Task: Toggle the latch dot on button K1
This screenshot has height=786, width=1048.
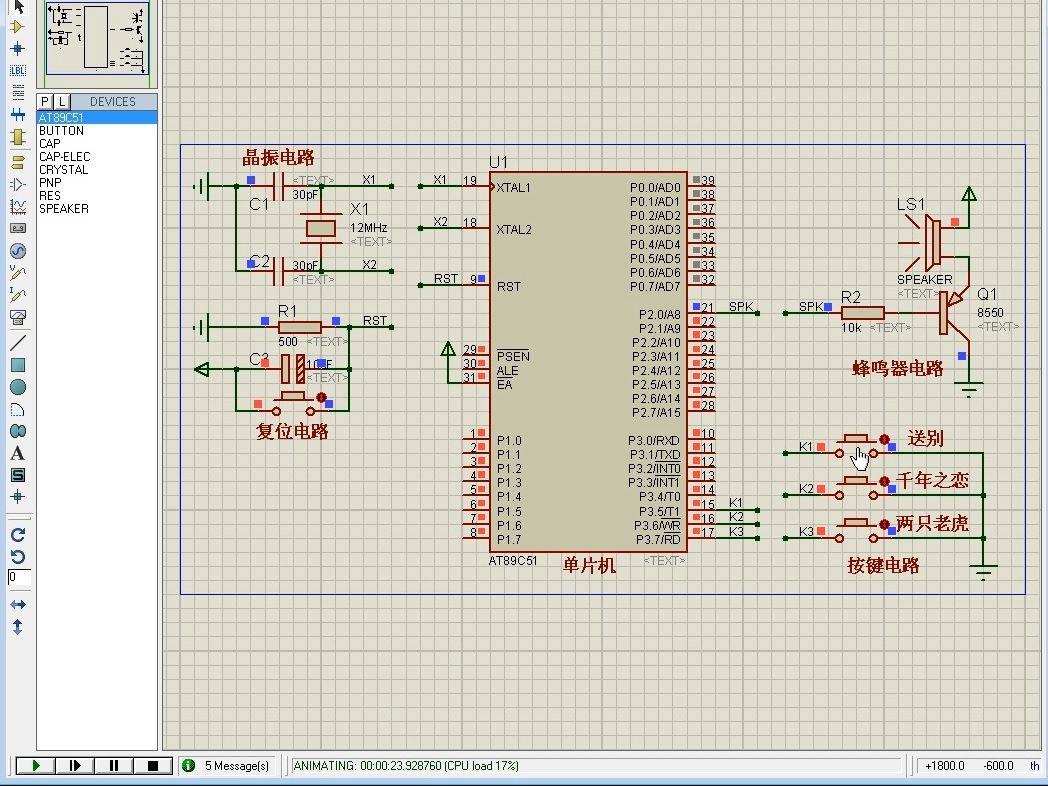Action: [884, 439]
